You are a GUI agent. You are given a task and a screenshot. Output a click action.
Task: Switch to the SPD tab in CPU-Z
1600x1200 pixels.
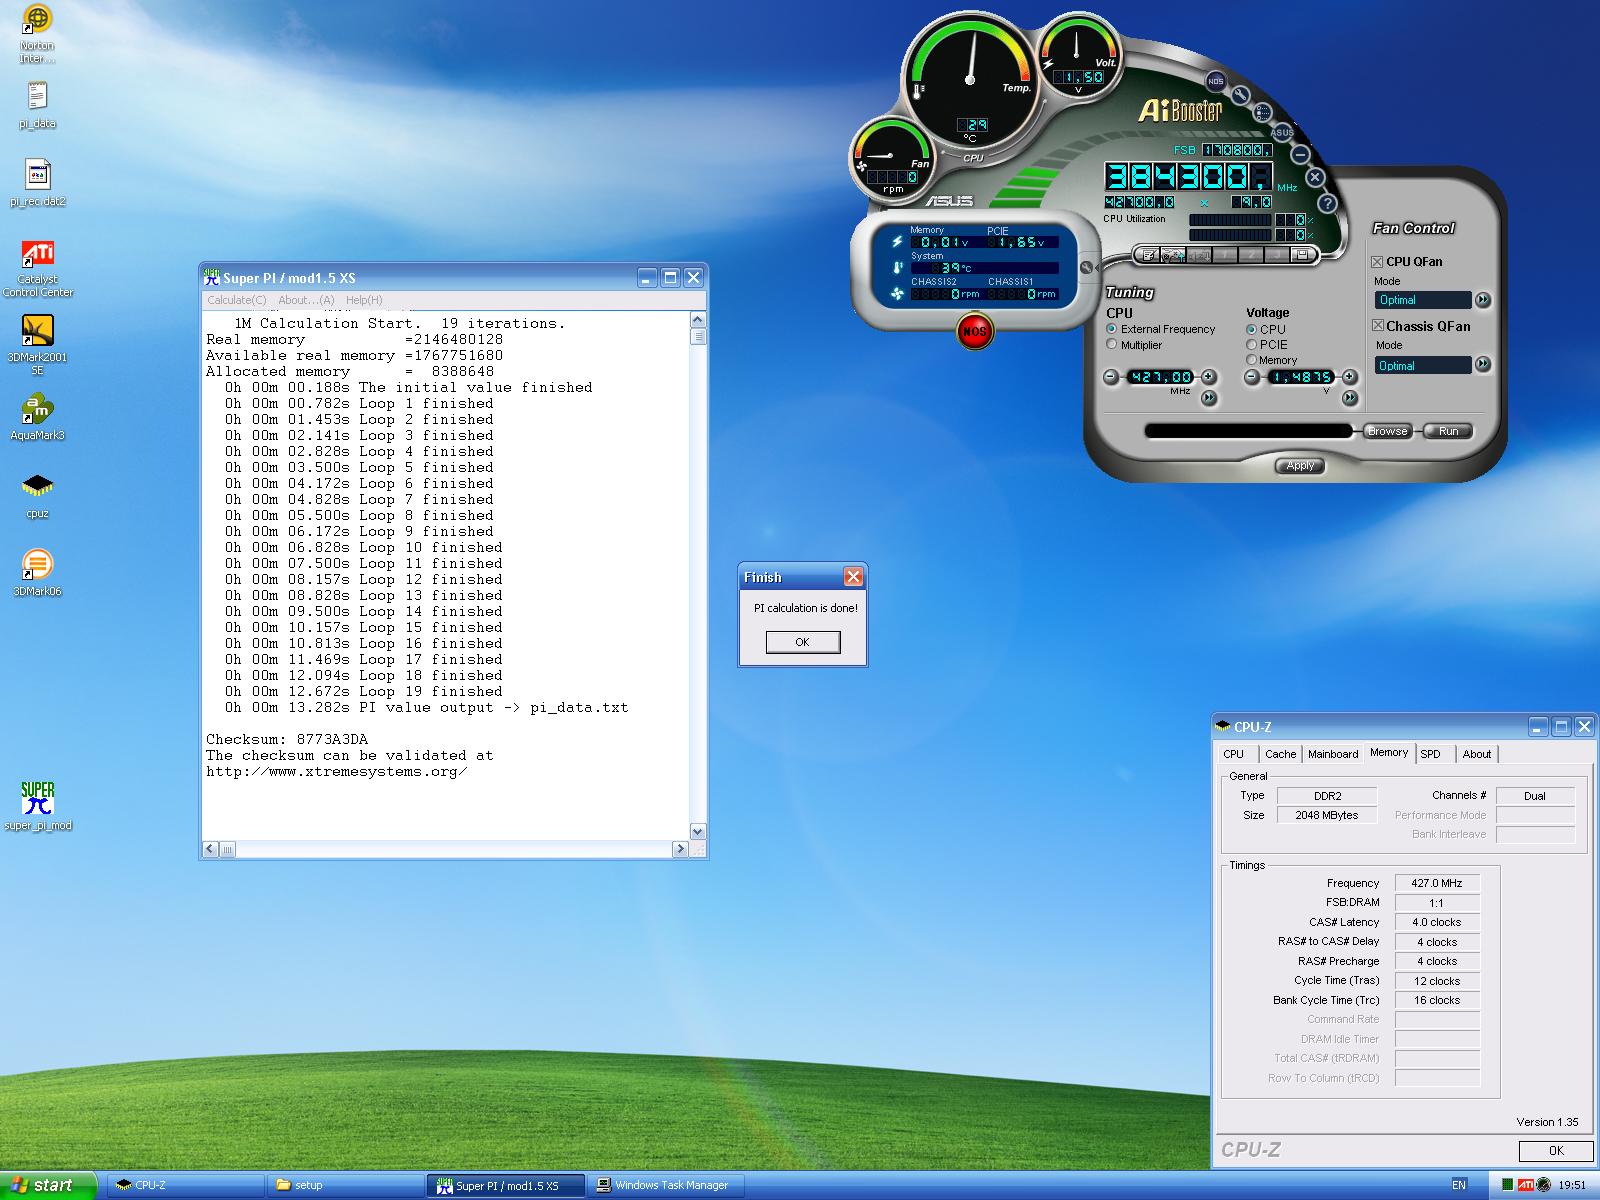pos(1431,754)
